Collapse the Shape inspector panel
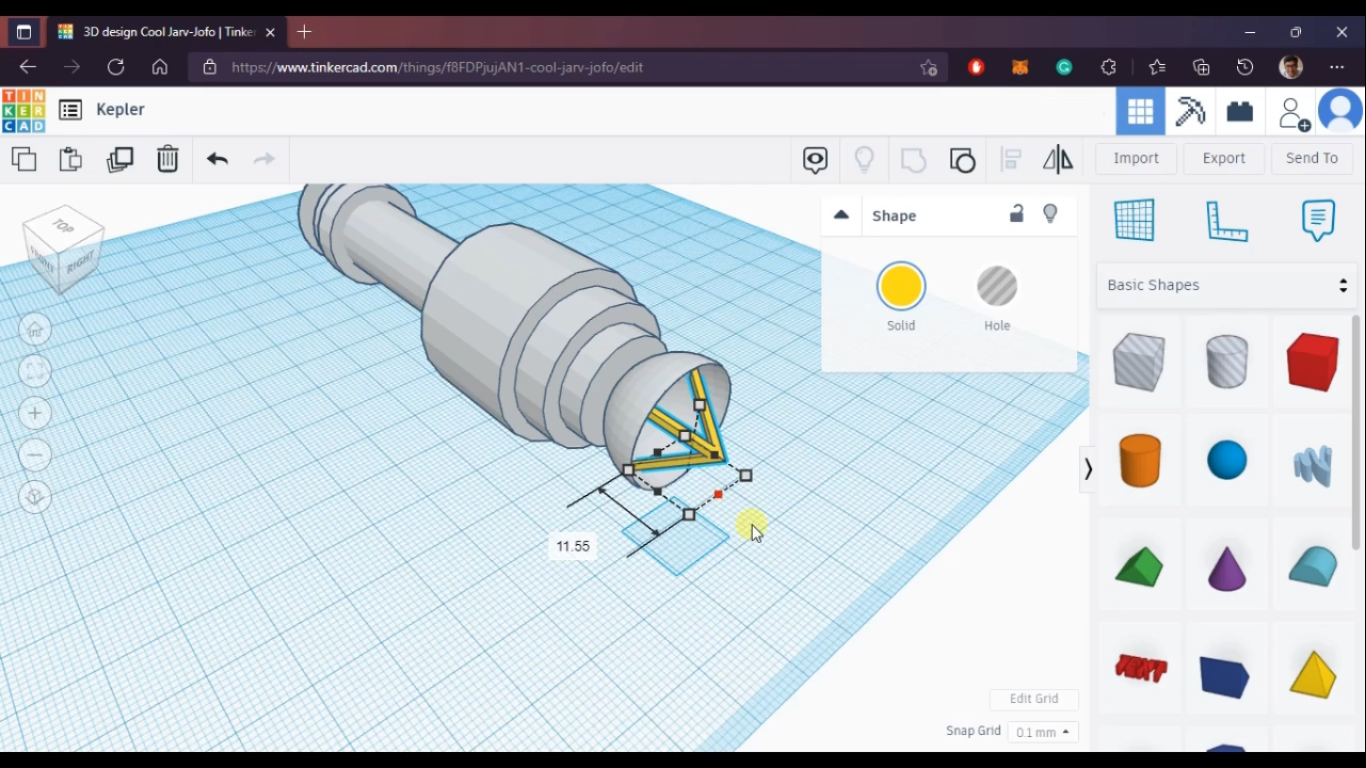The image size is (1366, 768). coord(841,215)
